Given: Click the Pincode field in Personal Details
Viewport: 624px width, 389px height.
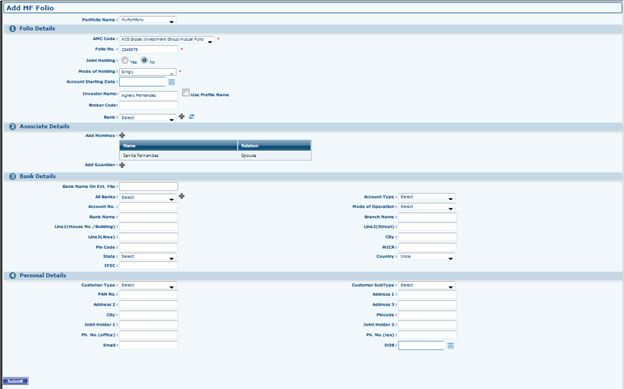Looking at the screenshot, I should coord(427,315).
